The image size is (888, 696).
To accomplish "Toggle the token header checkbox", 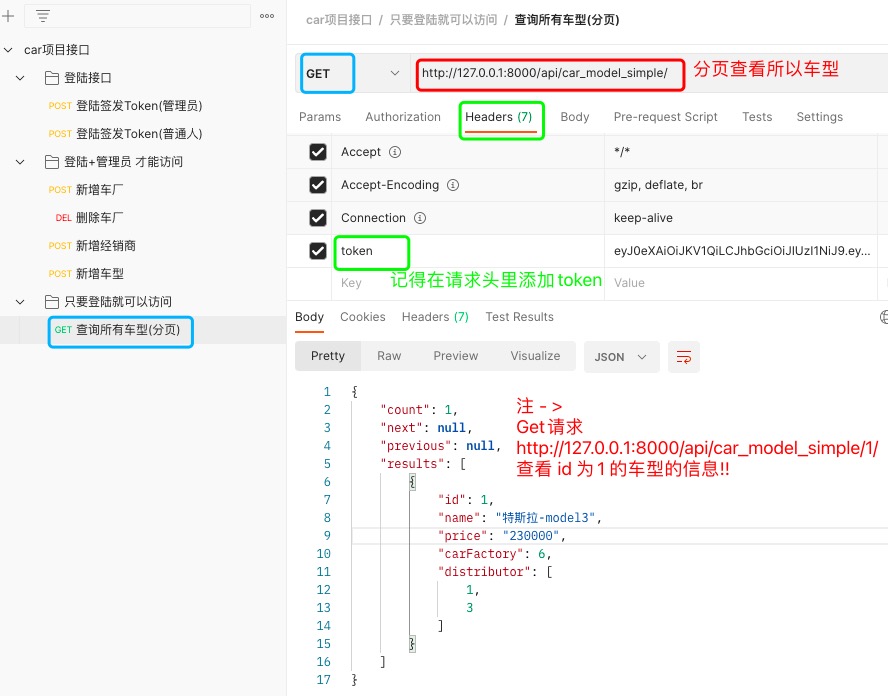I will coord(318,251).
